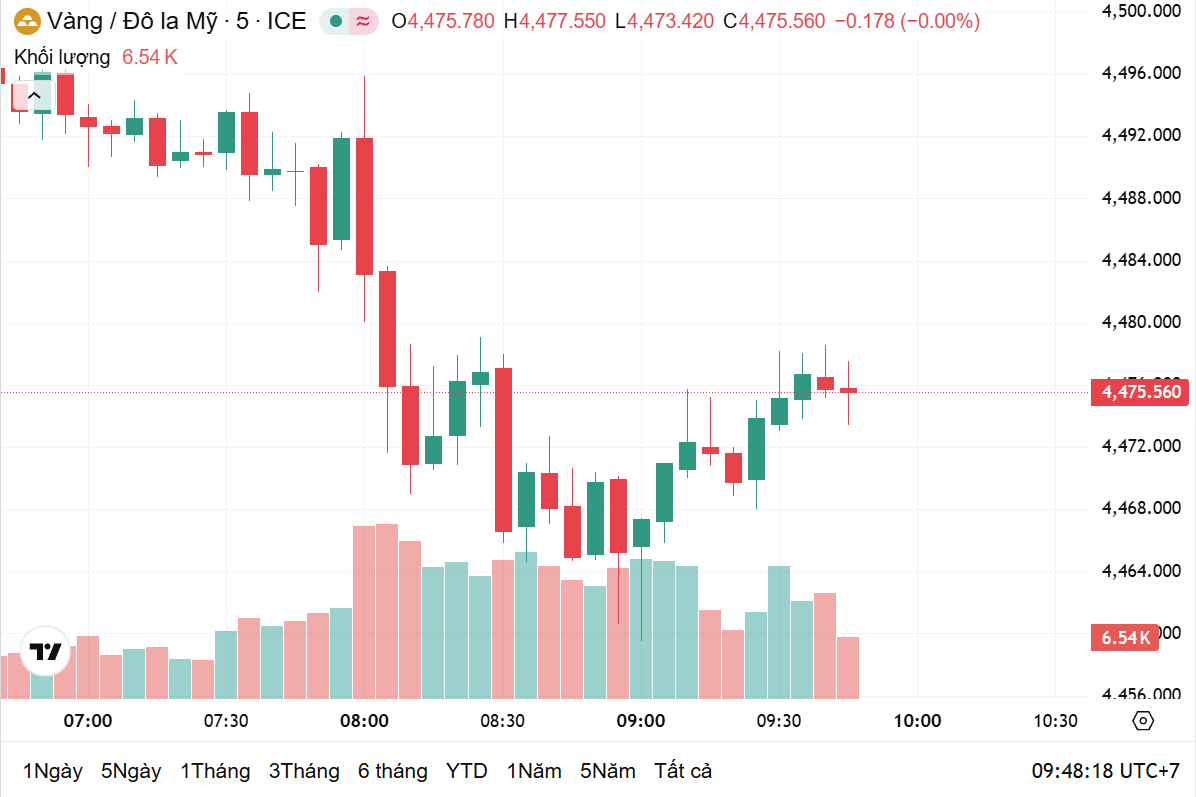This screenshot has width=1196, height=797.
Task: Open chart settings hexagon icon
Action: tap(1143, 720)
